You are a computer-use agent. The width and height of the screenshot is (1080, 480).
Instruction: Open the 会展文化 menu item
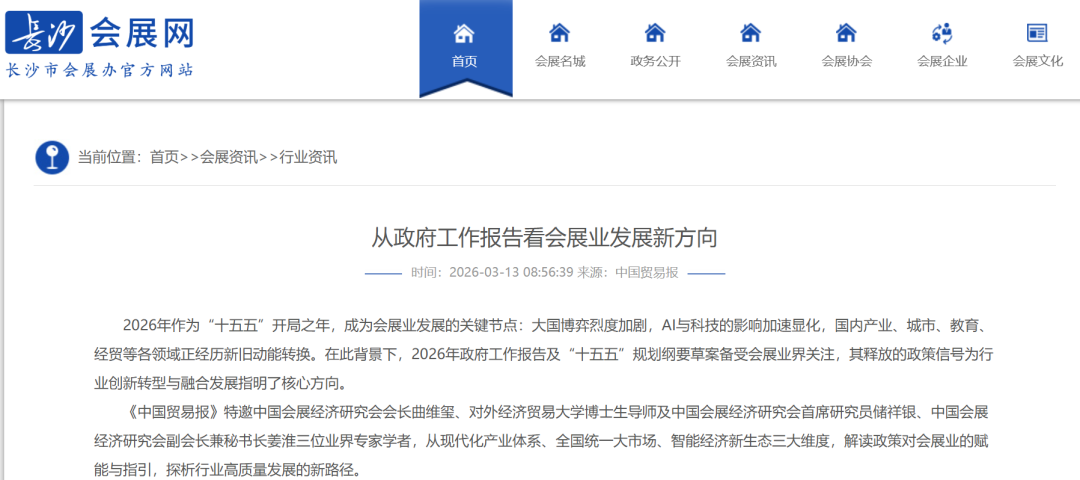click(1038, 61)
